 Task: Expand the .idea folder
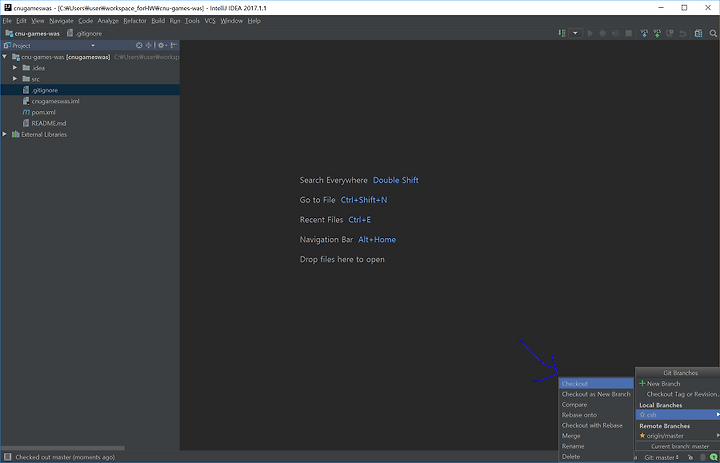pos(15,68)
